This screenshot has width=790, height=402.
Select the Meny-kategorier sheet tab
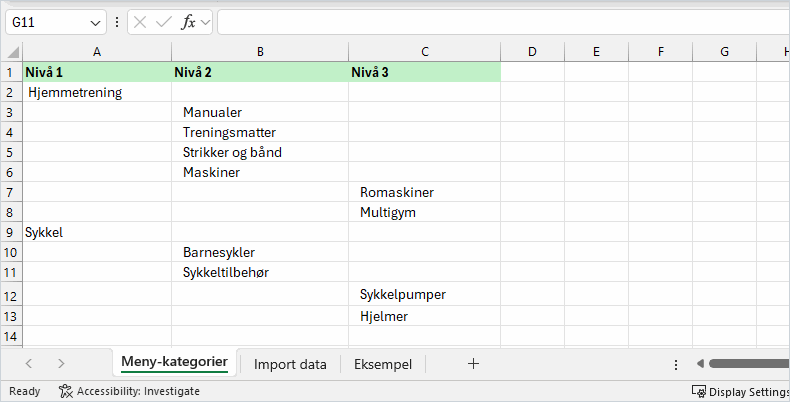[174, 362]
